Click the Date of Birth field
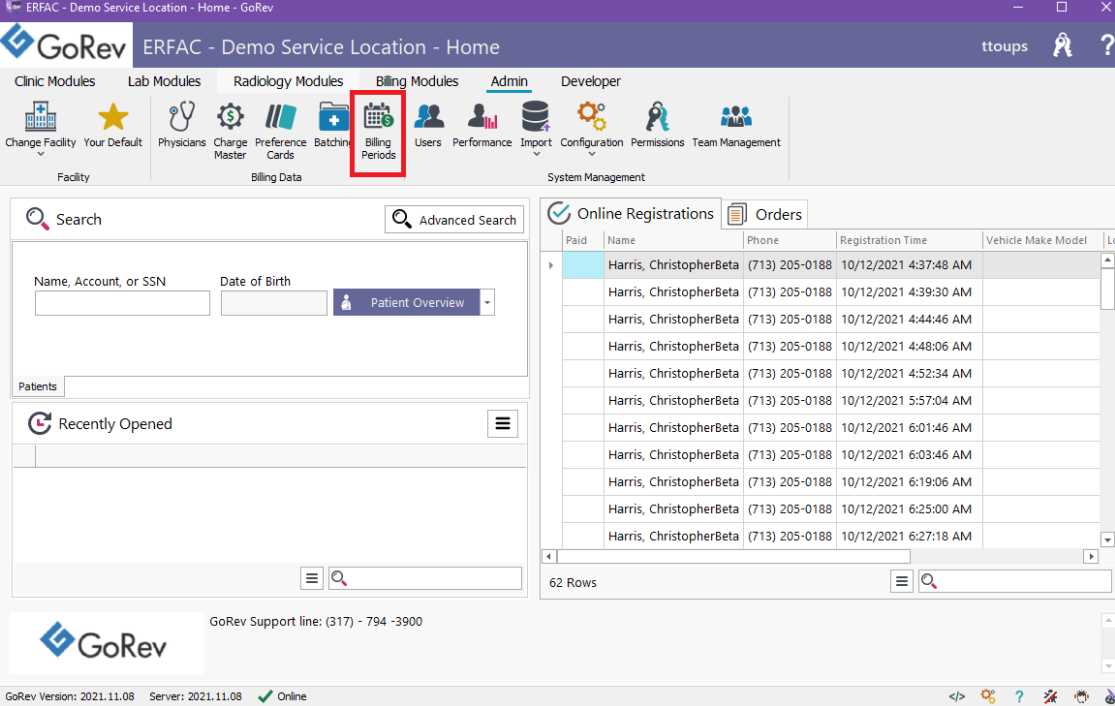Viewport: 1115px width, 706px height. pos(274,303)
